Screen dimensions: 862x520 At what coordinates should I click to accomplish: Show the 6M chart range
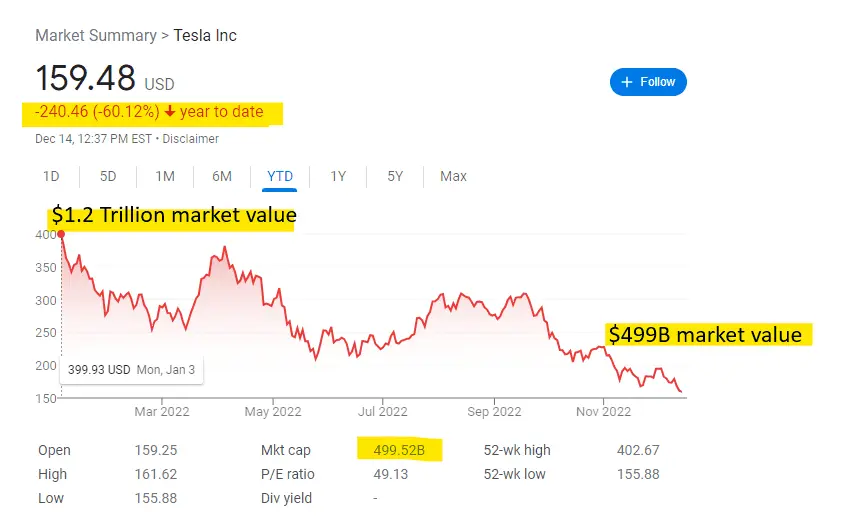click(x=222, y=176)
